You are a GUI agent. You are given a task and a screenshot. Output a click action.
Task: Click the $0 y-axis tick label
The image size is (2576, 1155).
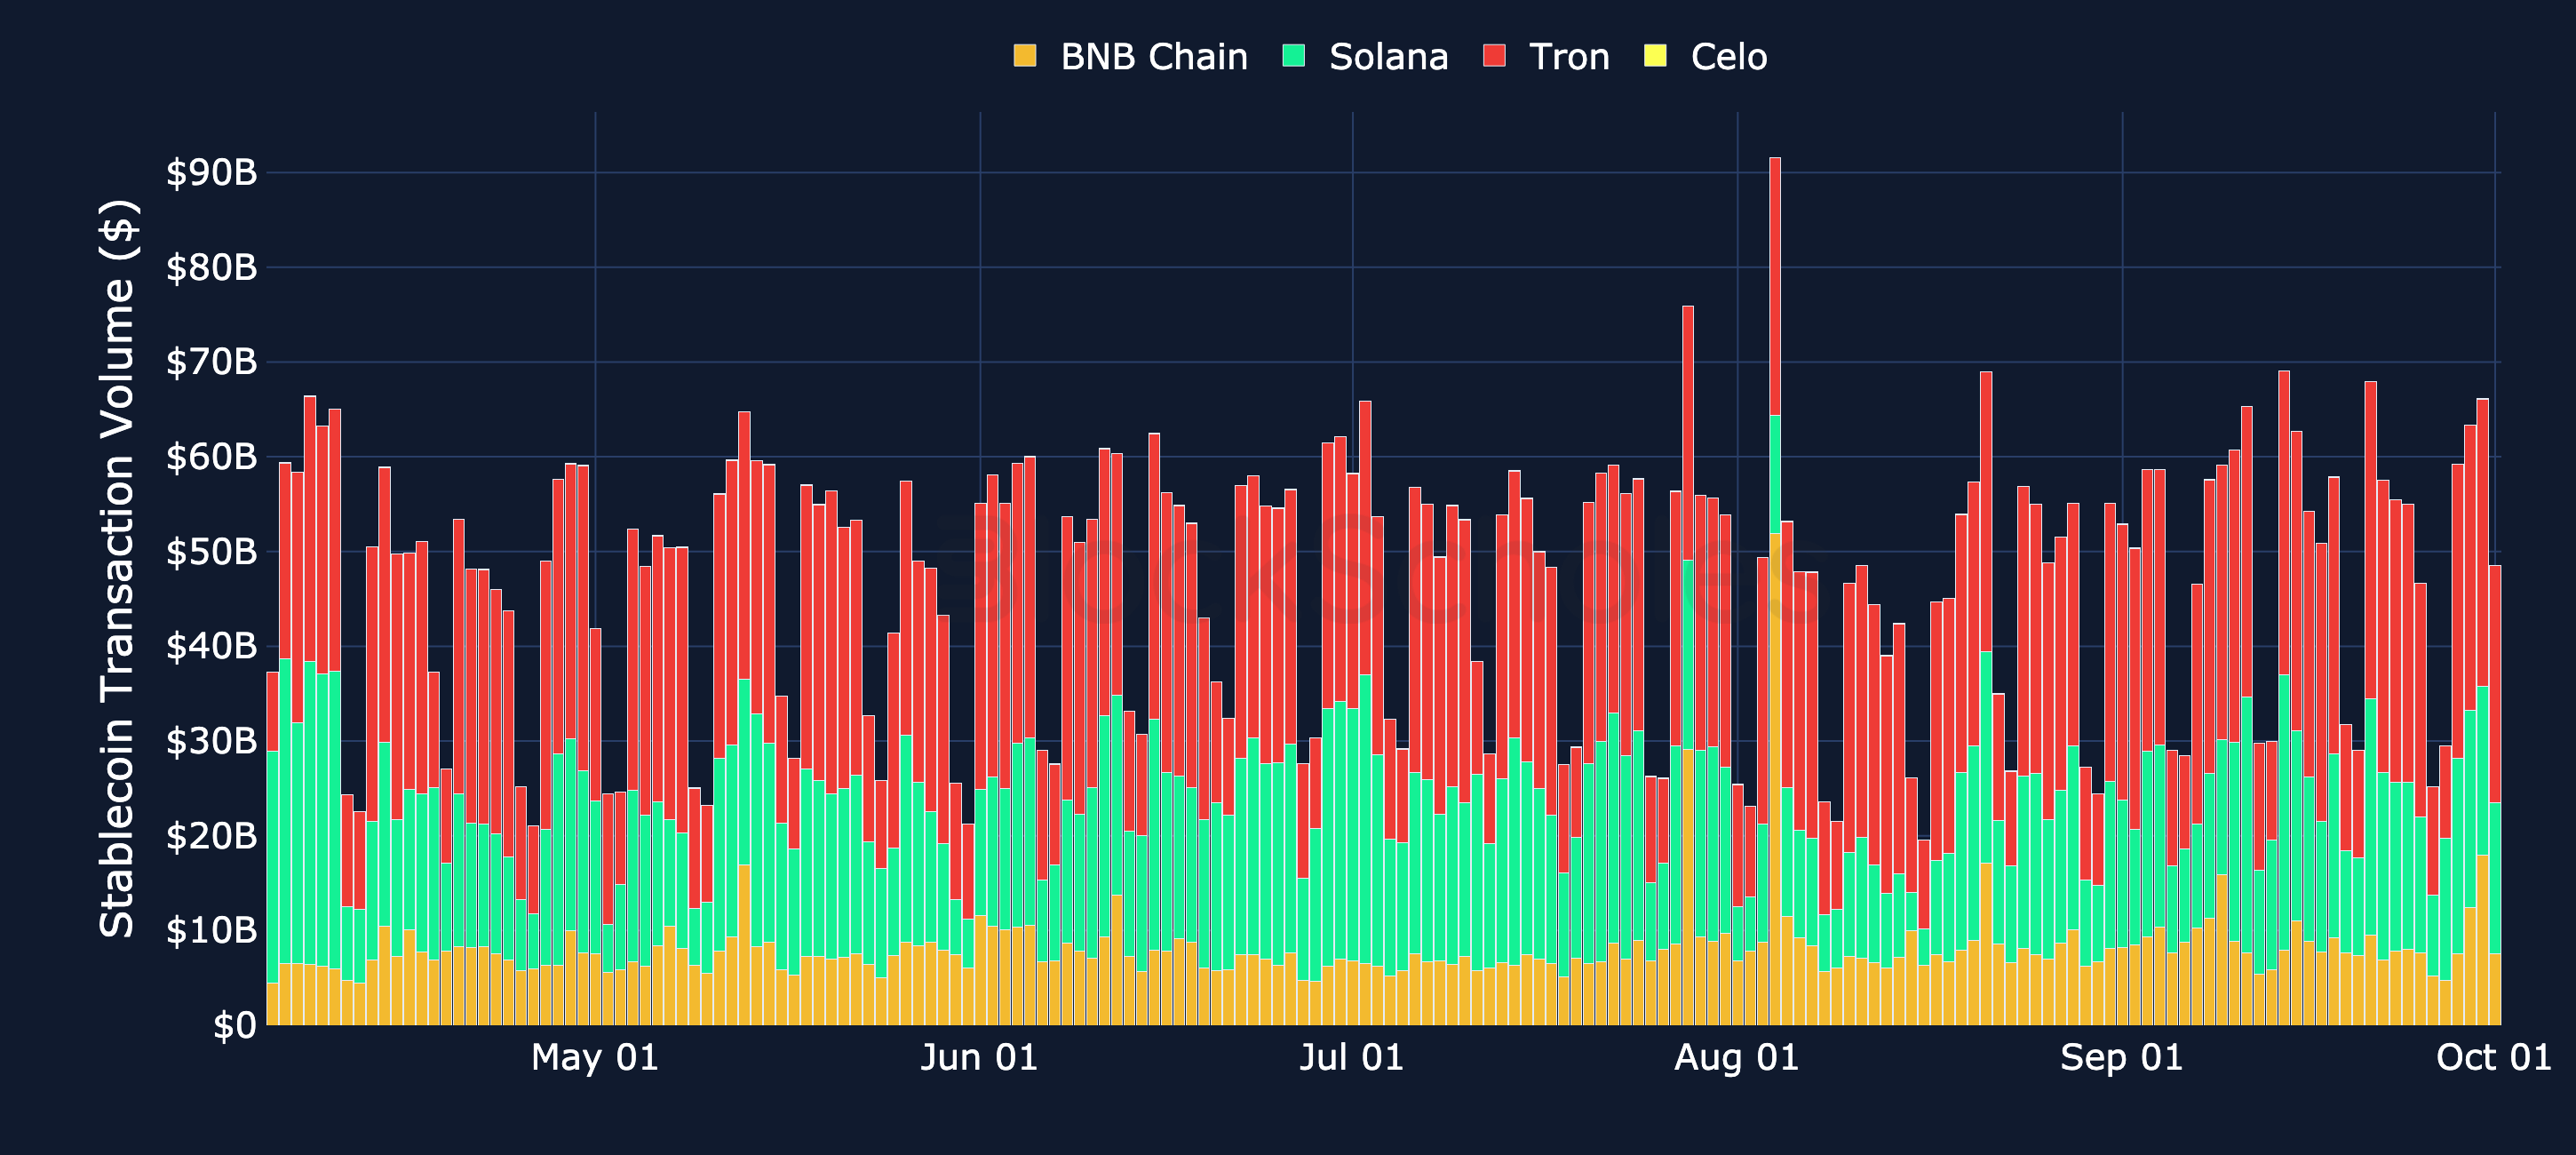pos(235,1026)
